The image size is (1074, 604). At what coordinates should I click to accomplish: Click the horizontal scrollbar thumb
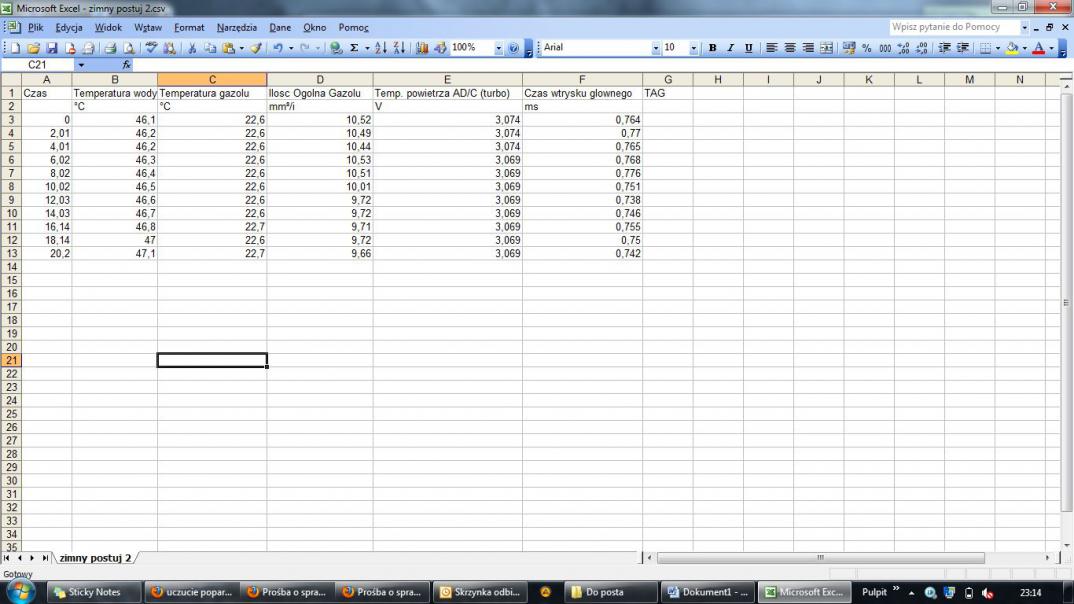coord(821,558)
